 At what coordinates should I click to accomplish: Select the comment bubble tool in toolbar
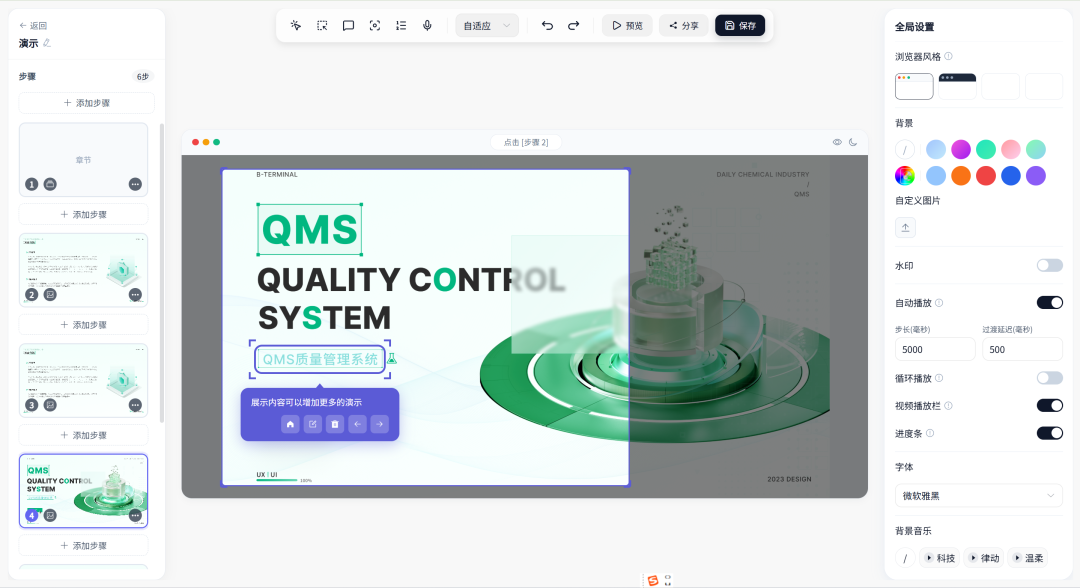(349, 25)
